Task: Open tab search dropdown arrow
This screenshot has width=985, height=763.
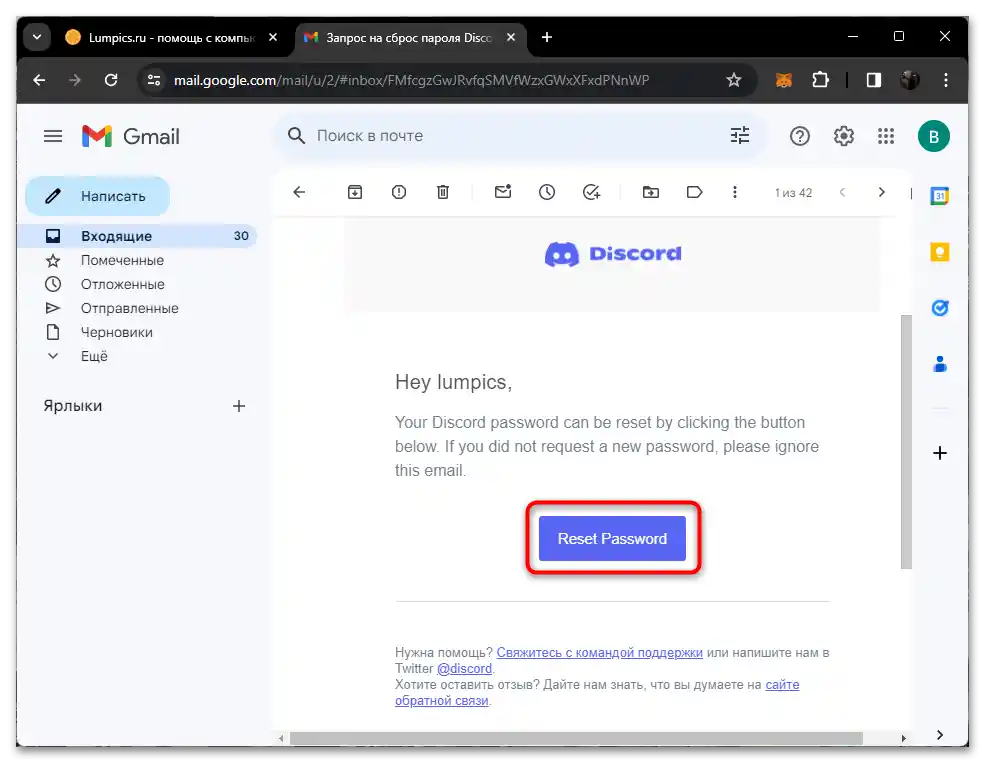Action: pyautogui.click(x=37, y=37)
